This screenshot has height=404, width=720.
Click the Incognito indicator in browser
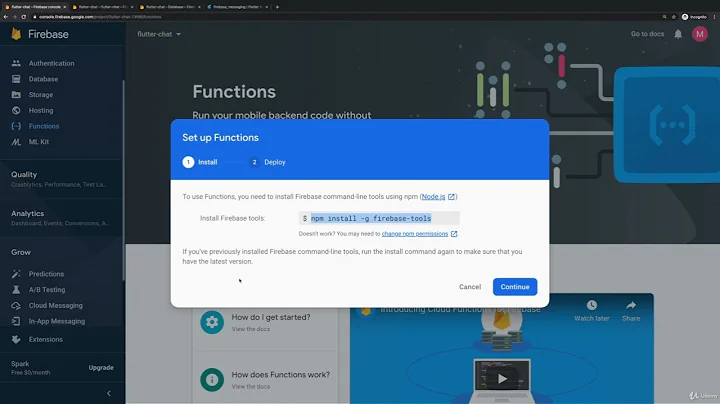click(x=694, y=17)
